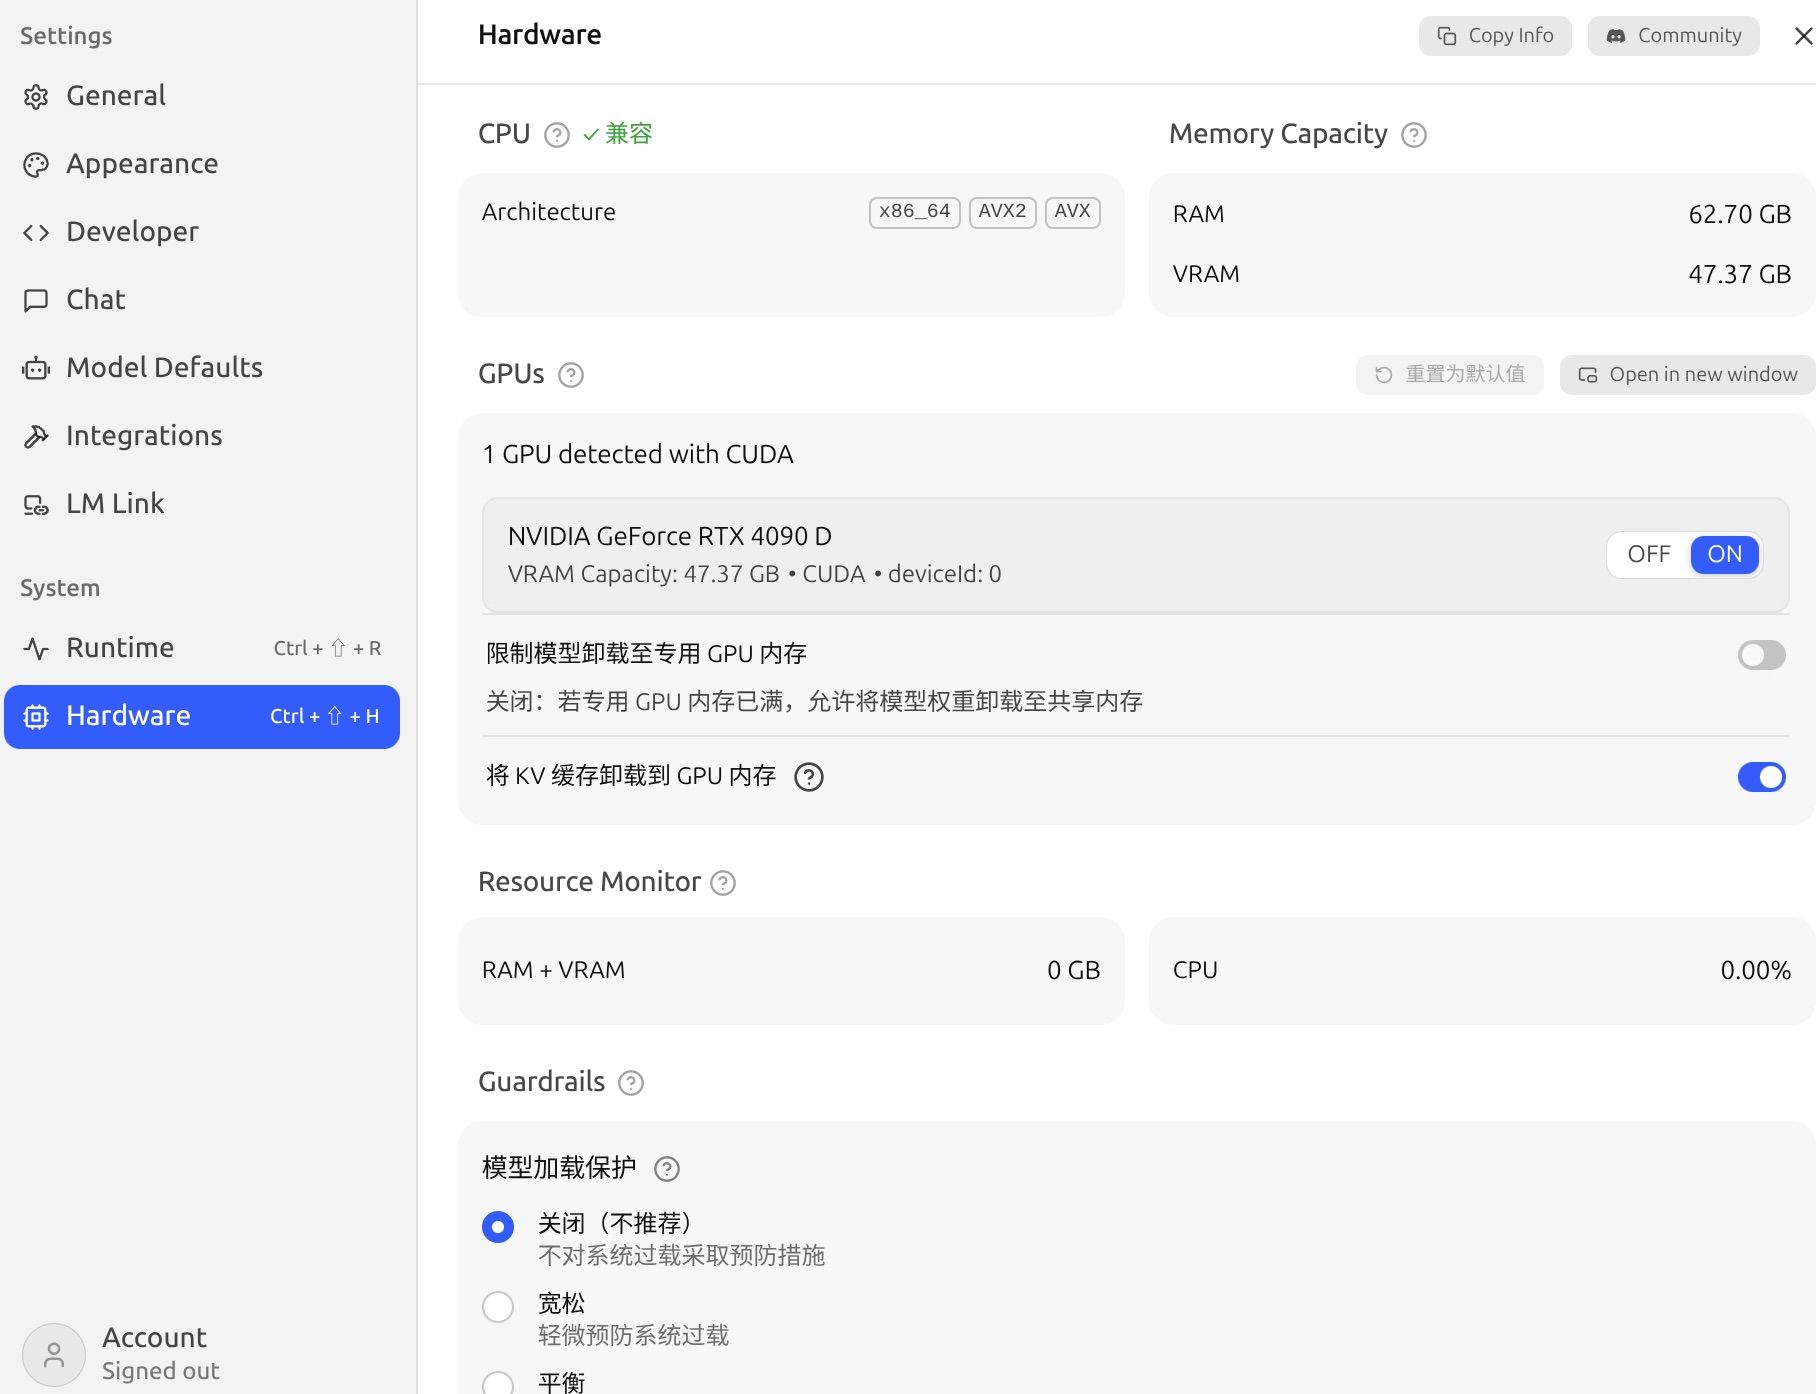Image resolution: width=1816 pixels, height=1394 pixels.
Task: Click the Hardware chip icon in sidebar
Action: pyautogui.click(x=36, y=717)
